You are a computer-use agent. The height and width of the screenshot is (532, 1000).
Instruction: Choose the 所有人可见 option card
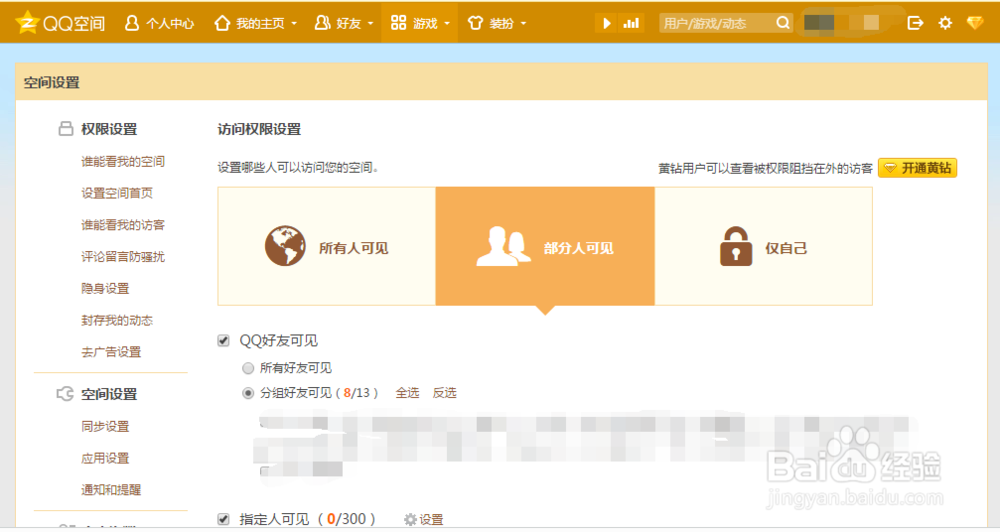(327, 246)
